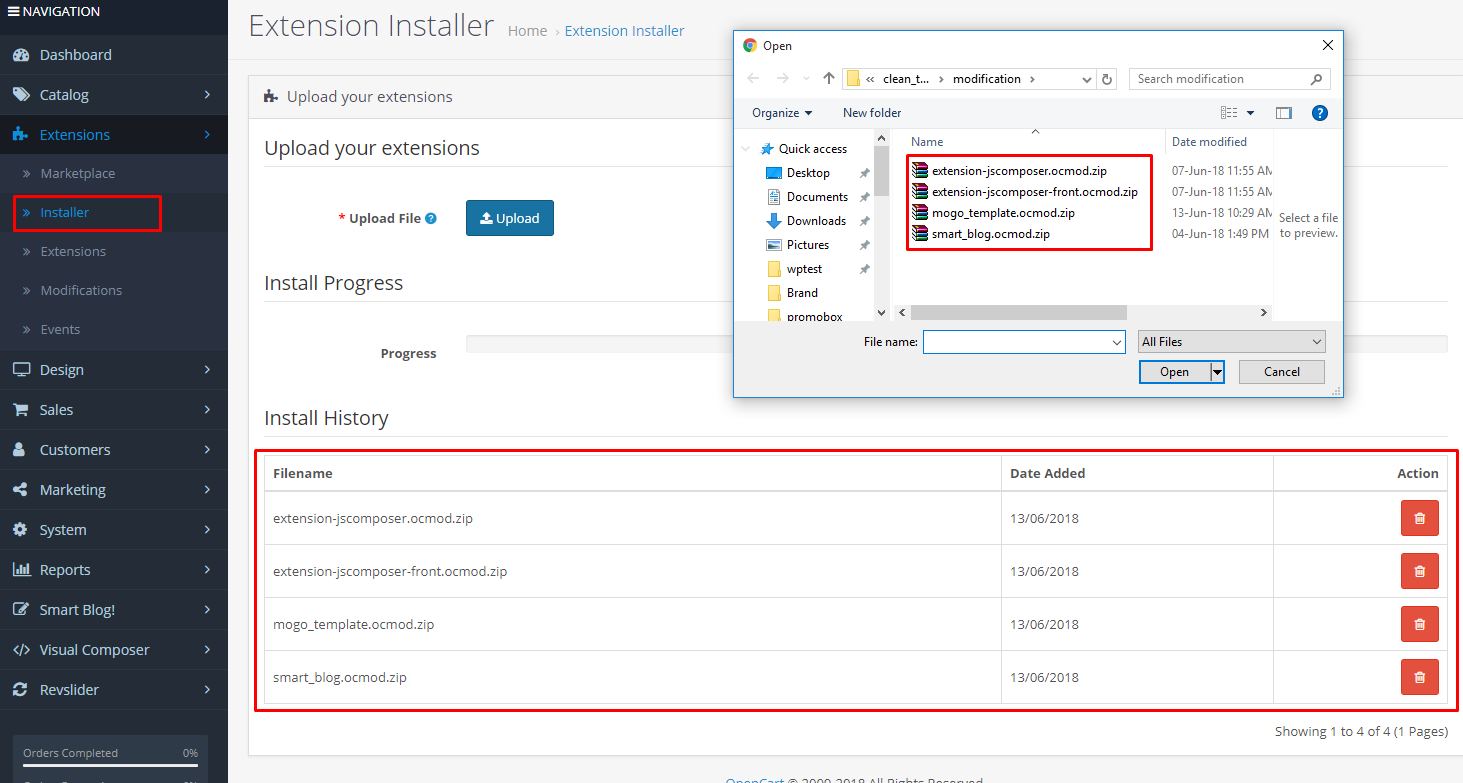This screenshot has height=783, width=1463.
Task: Click the Reports bar chart icon
Action: tap(21, 570)
